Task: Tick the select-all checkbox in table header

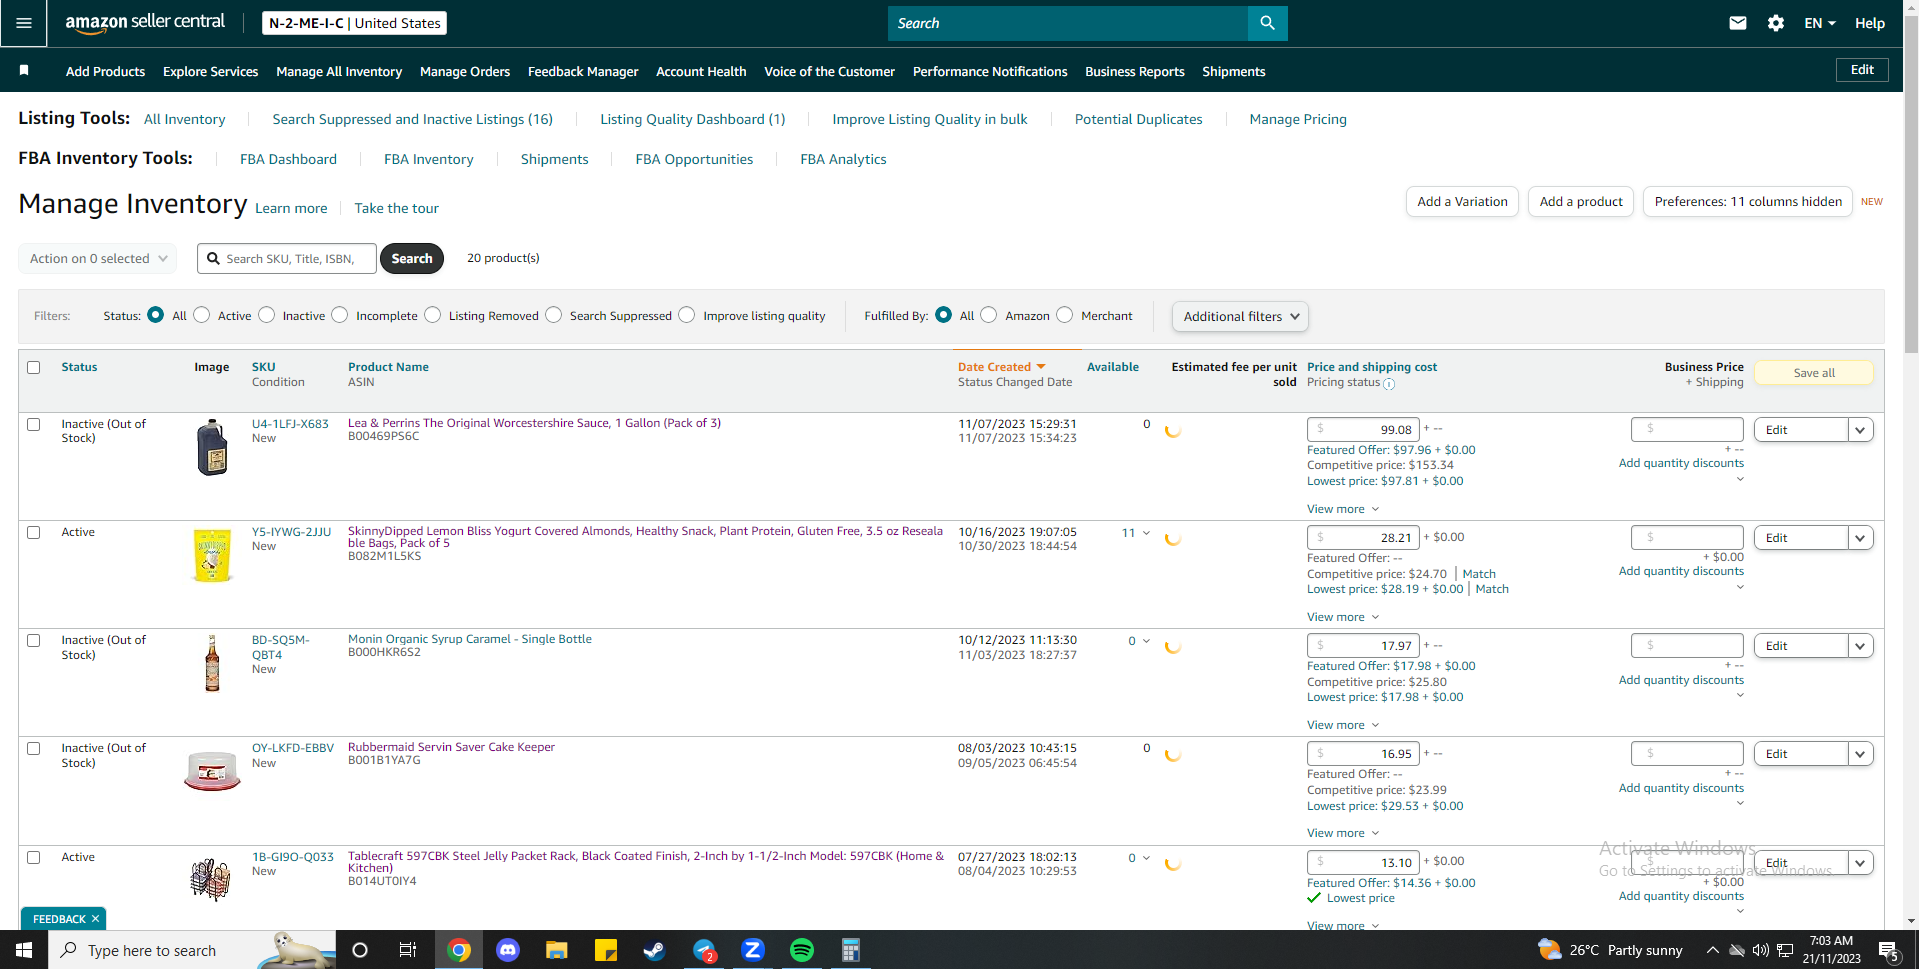Action: [34, 368]
